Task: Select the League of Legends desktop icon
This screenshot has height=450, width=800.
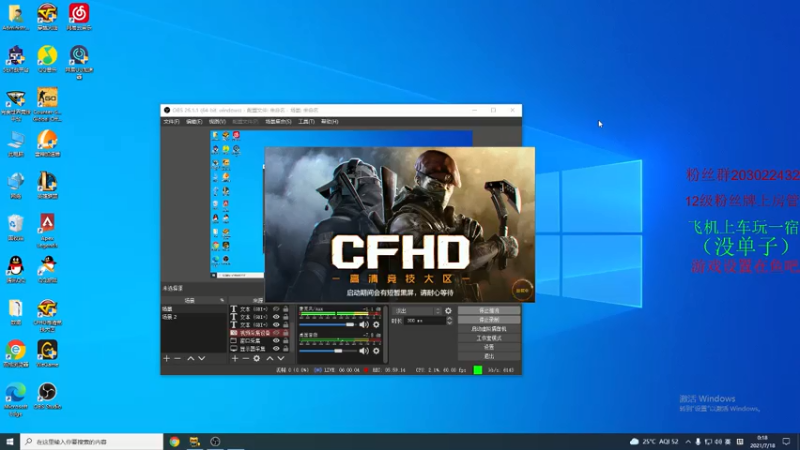Action: tap(47, 185)
